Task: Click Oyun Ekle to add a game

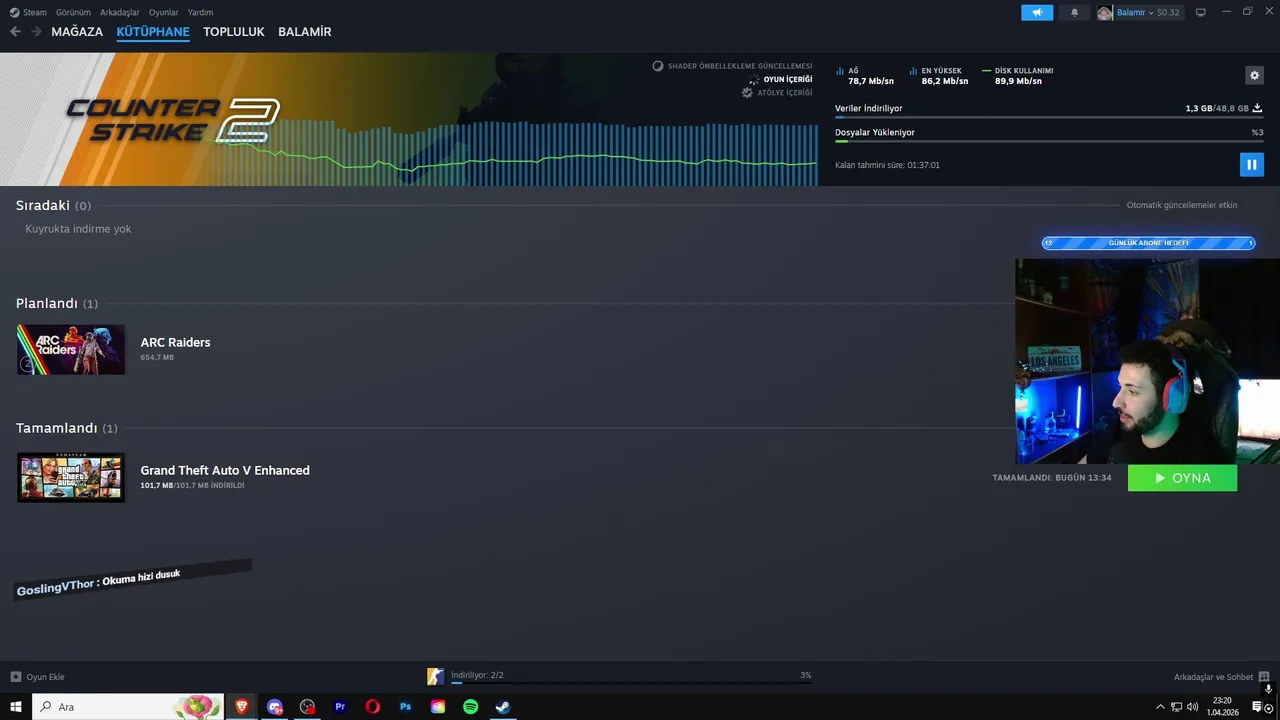Action: [x=45, y=677]
